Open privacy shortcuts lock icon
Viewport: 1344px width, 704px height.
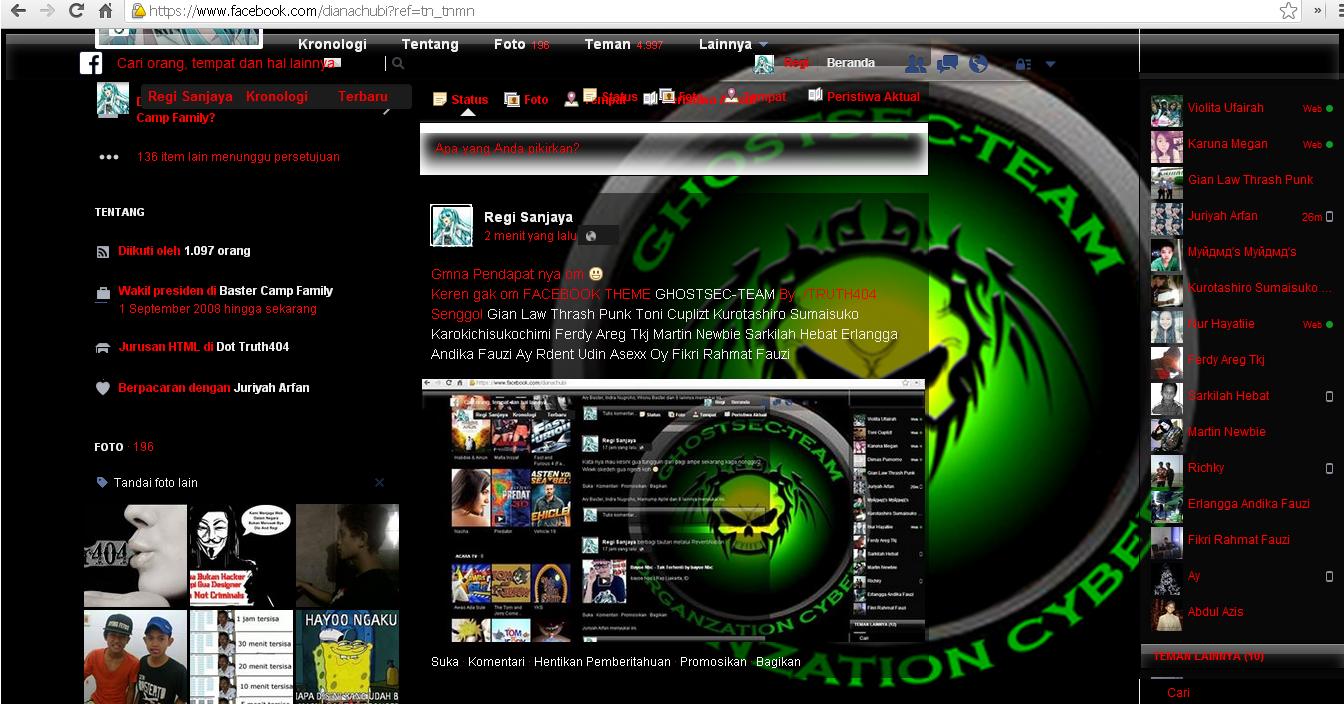click(1022, 64)
